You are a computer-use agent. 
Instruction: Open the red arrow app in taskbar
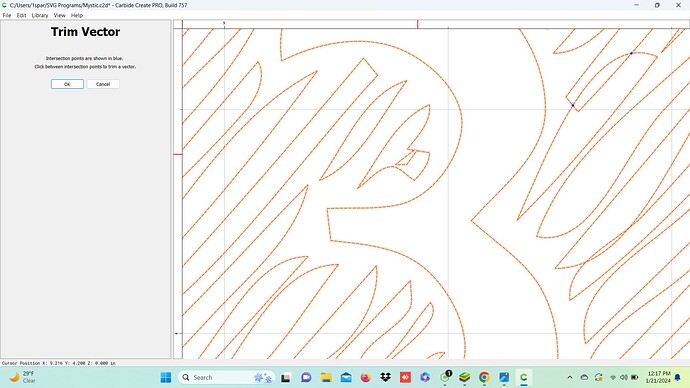coord(405,377)
